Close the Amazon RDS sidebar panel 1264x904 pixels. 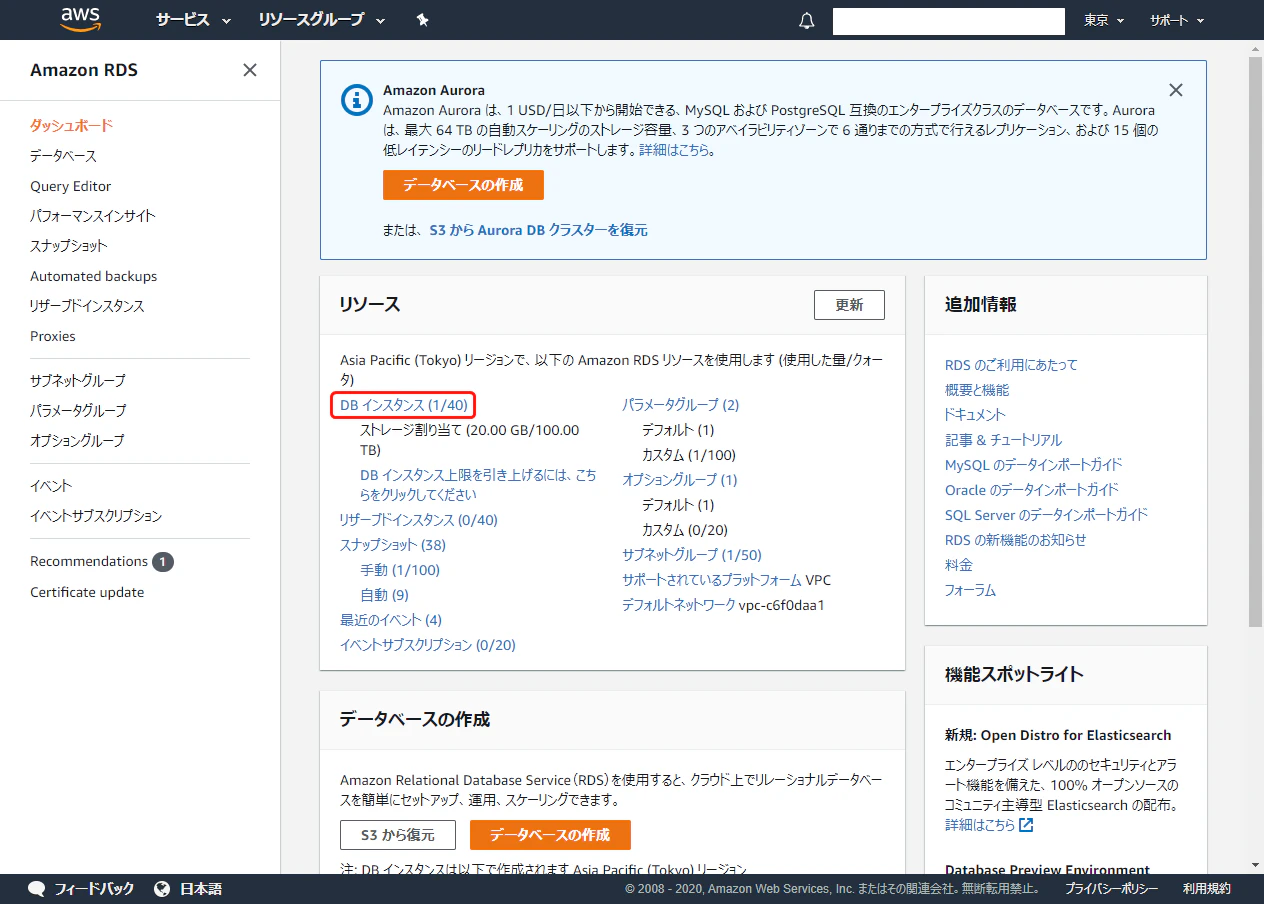click(250, 70)
